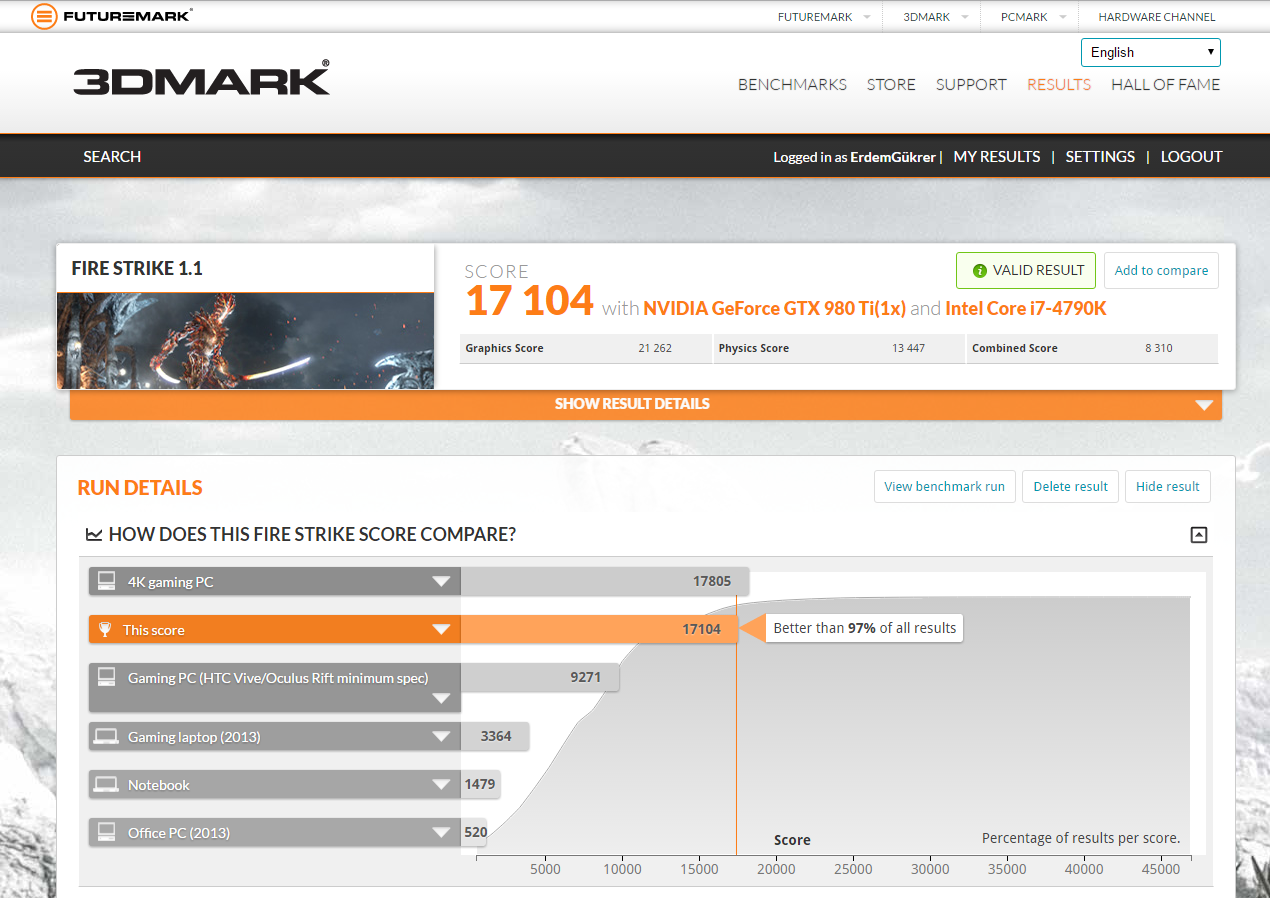Open the Intel Core i7-4790K link

tap(1026, 308)
